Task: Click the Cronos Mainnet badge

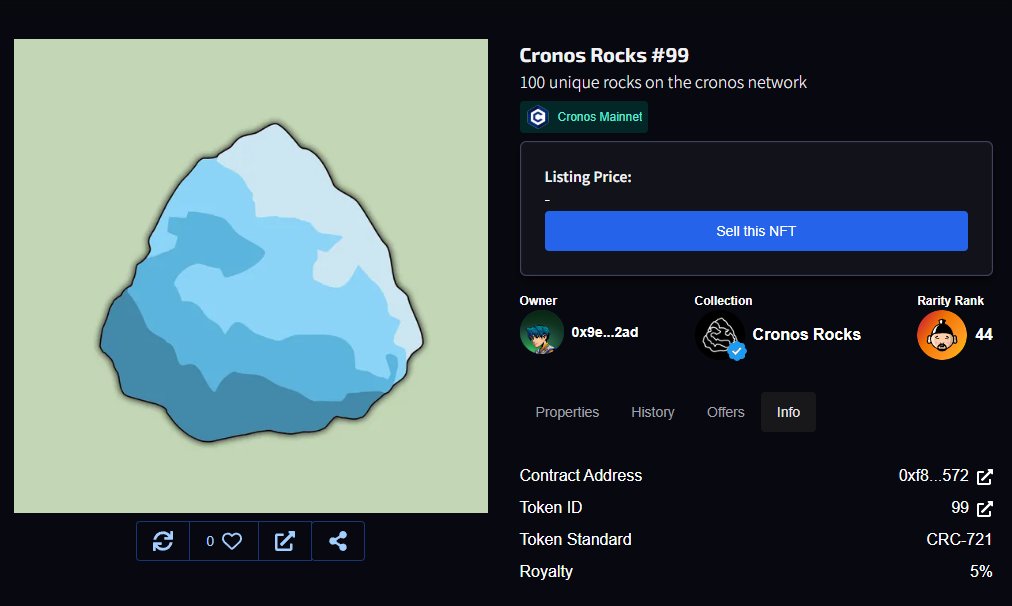Action: click(584, 116)
